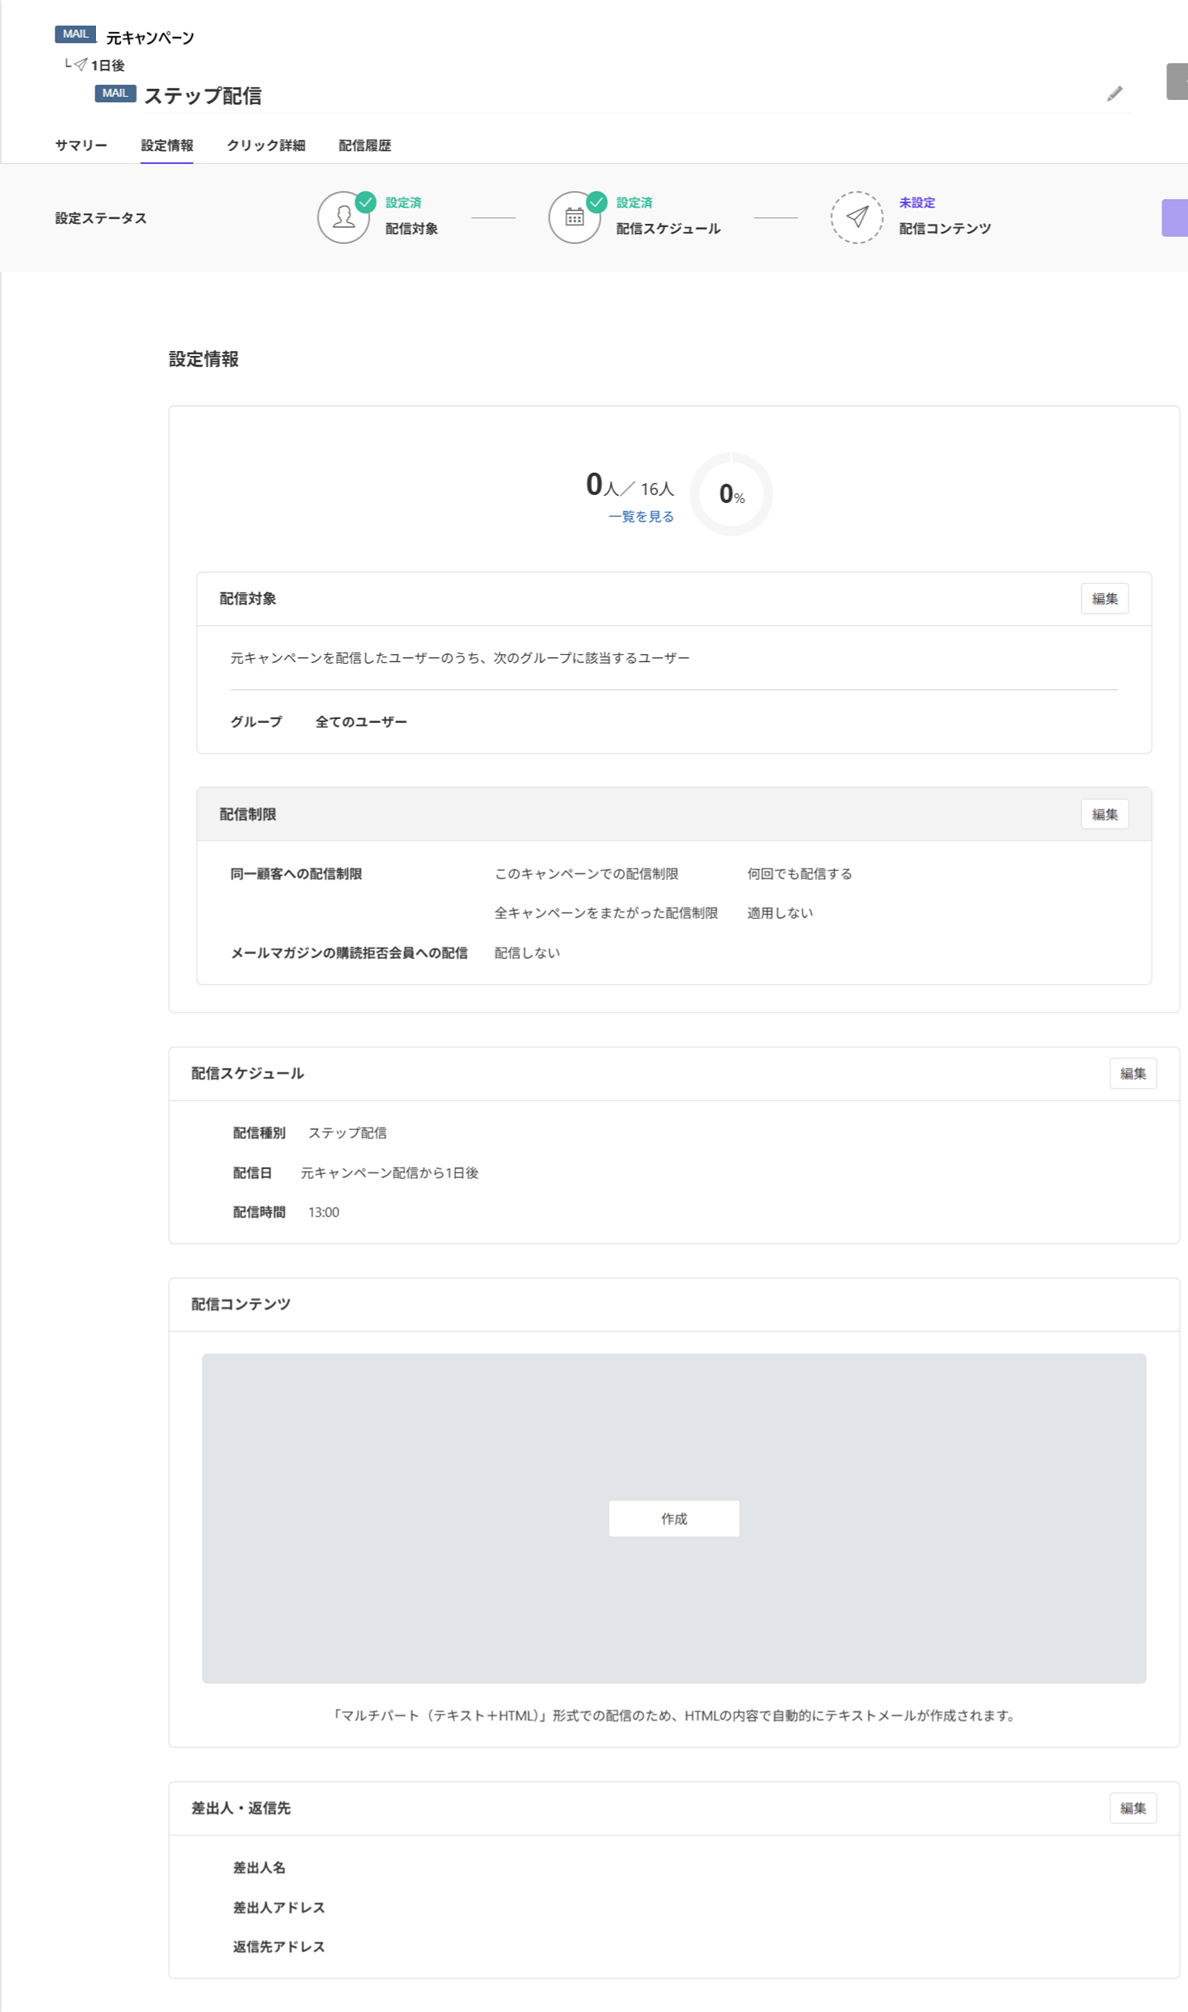Click the 作成 button for content
The height and width of the screenshot is (2012, 1188).
tap(674, 1518)
